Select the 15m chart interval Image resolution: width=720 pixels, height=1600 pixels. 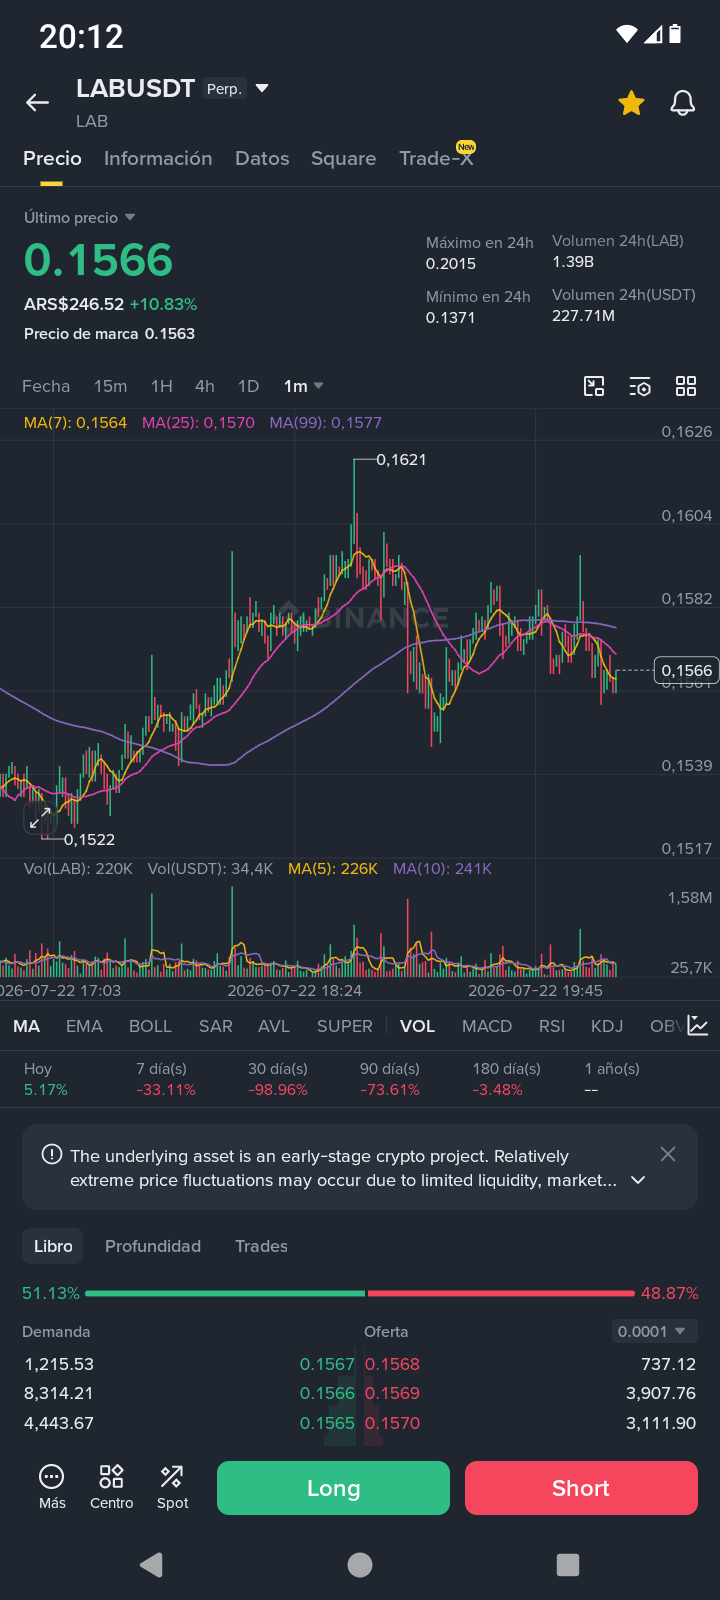tap(110, 386)
